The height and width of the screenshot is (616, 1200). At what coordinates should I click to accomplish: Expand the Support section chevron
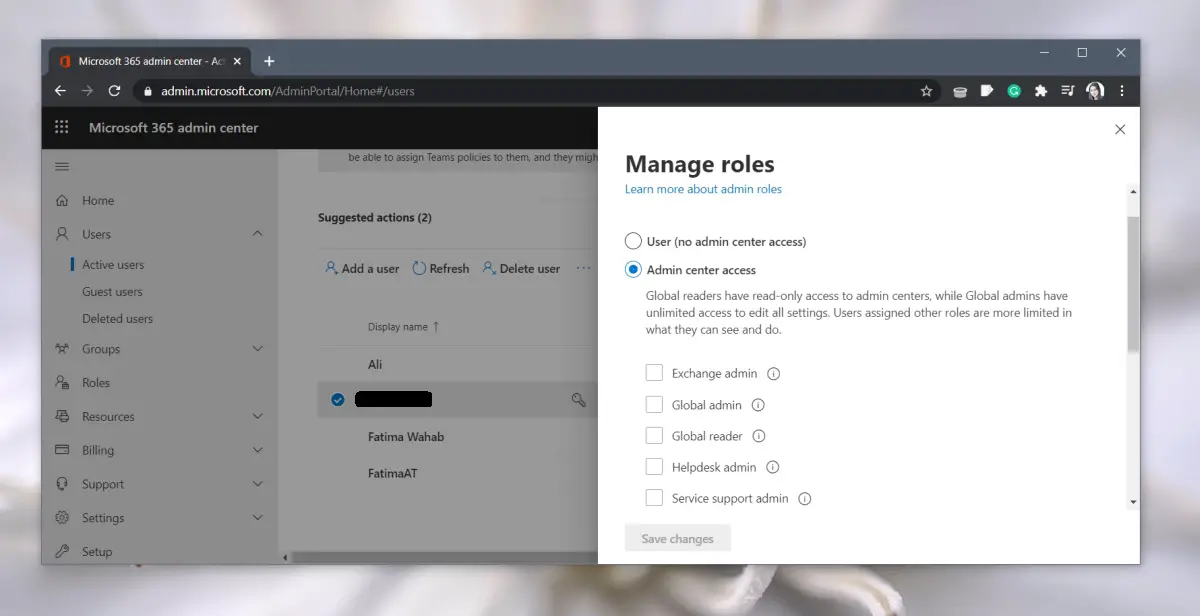click(257, 484)
